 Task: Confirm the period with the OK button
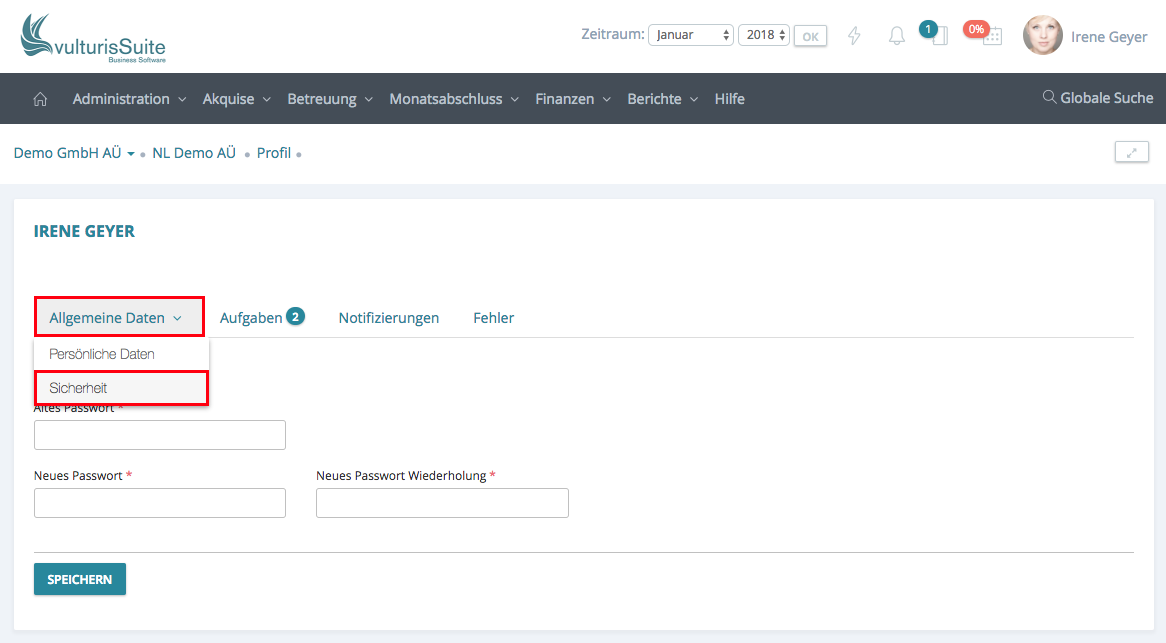click(x=810, y=37)
